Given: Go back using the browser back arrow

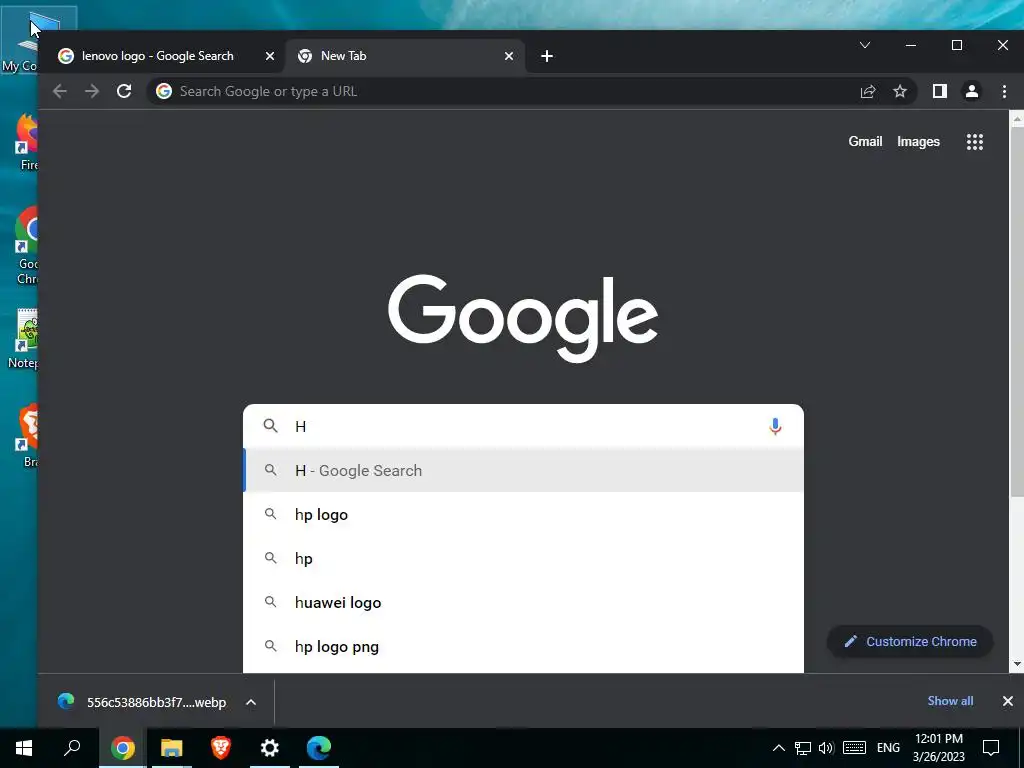Looking at the screenshot, I should point(59,91).
